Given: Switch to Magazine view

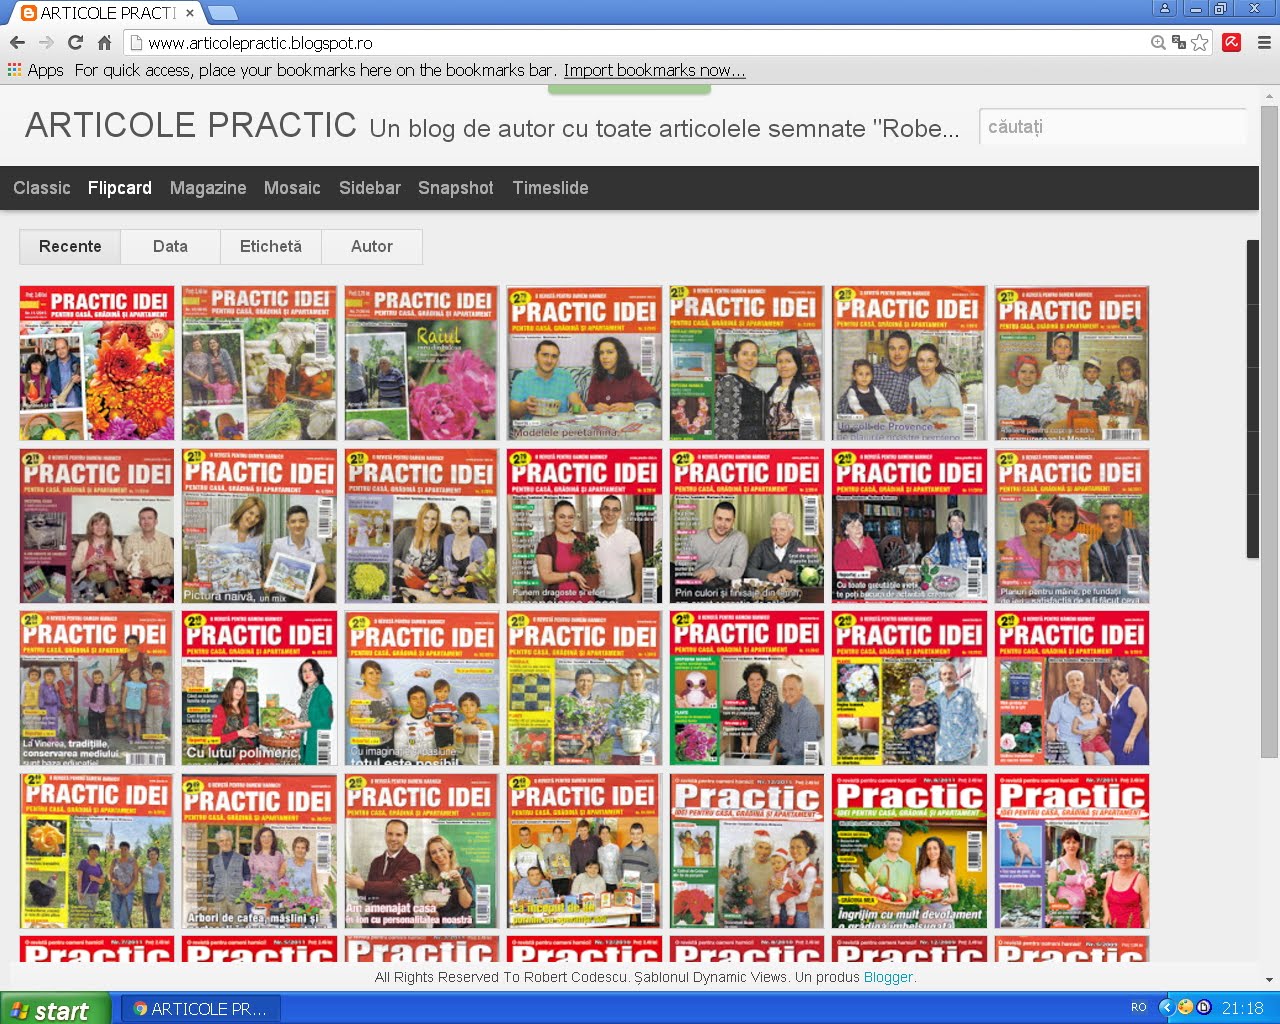Looking at the screenshot, I should (208, 188).
